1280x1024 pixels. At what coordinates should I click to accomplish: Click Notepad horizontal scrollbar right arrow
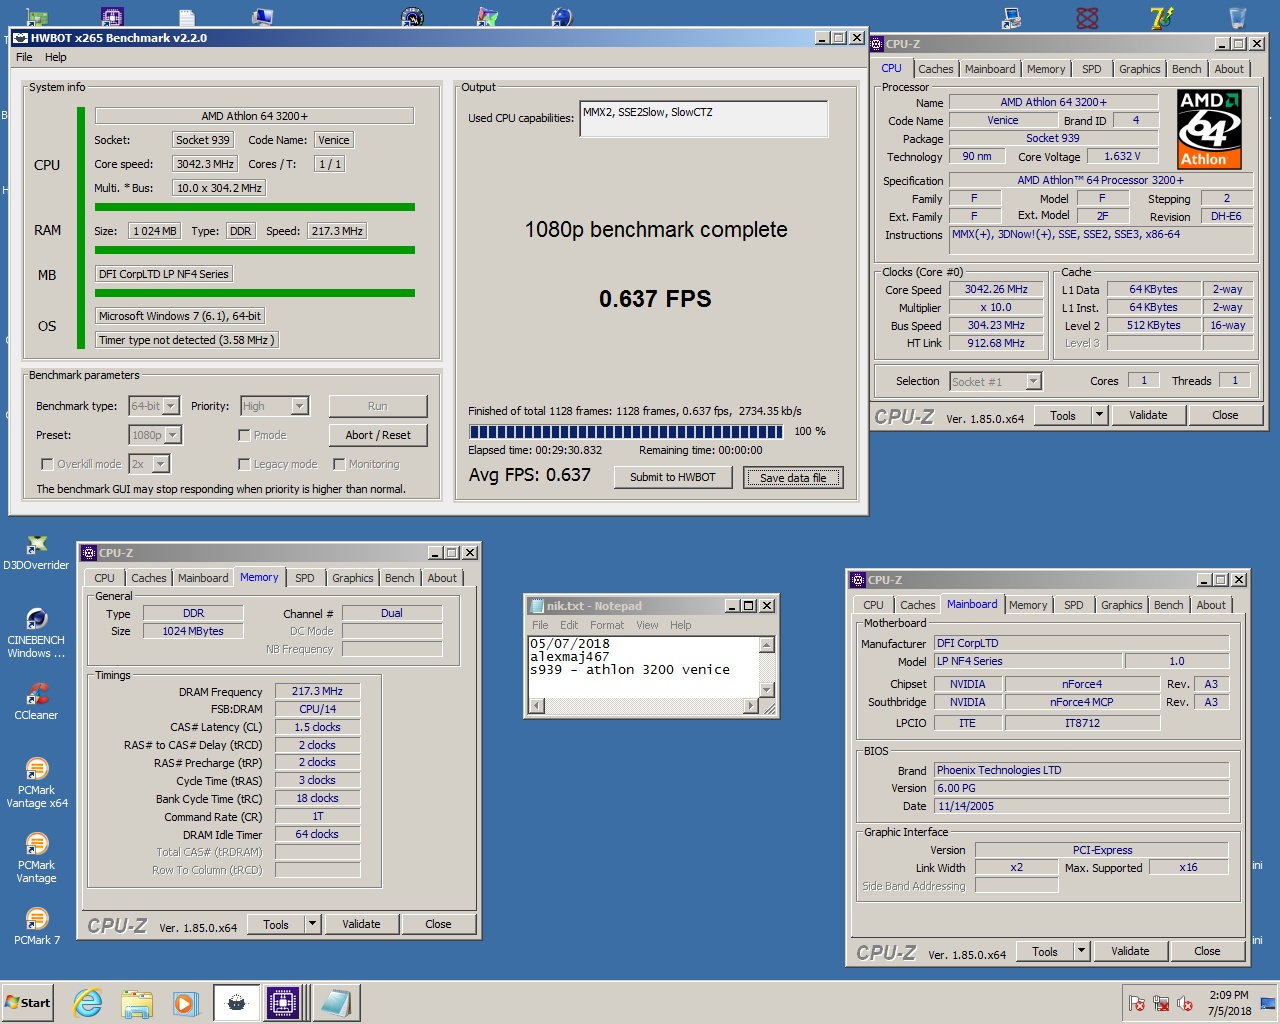tap(752, 706)
